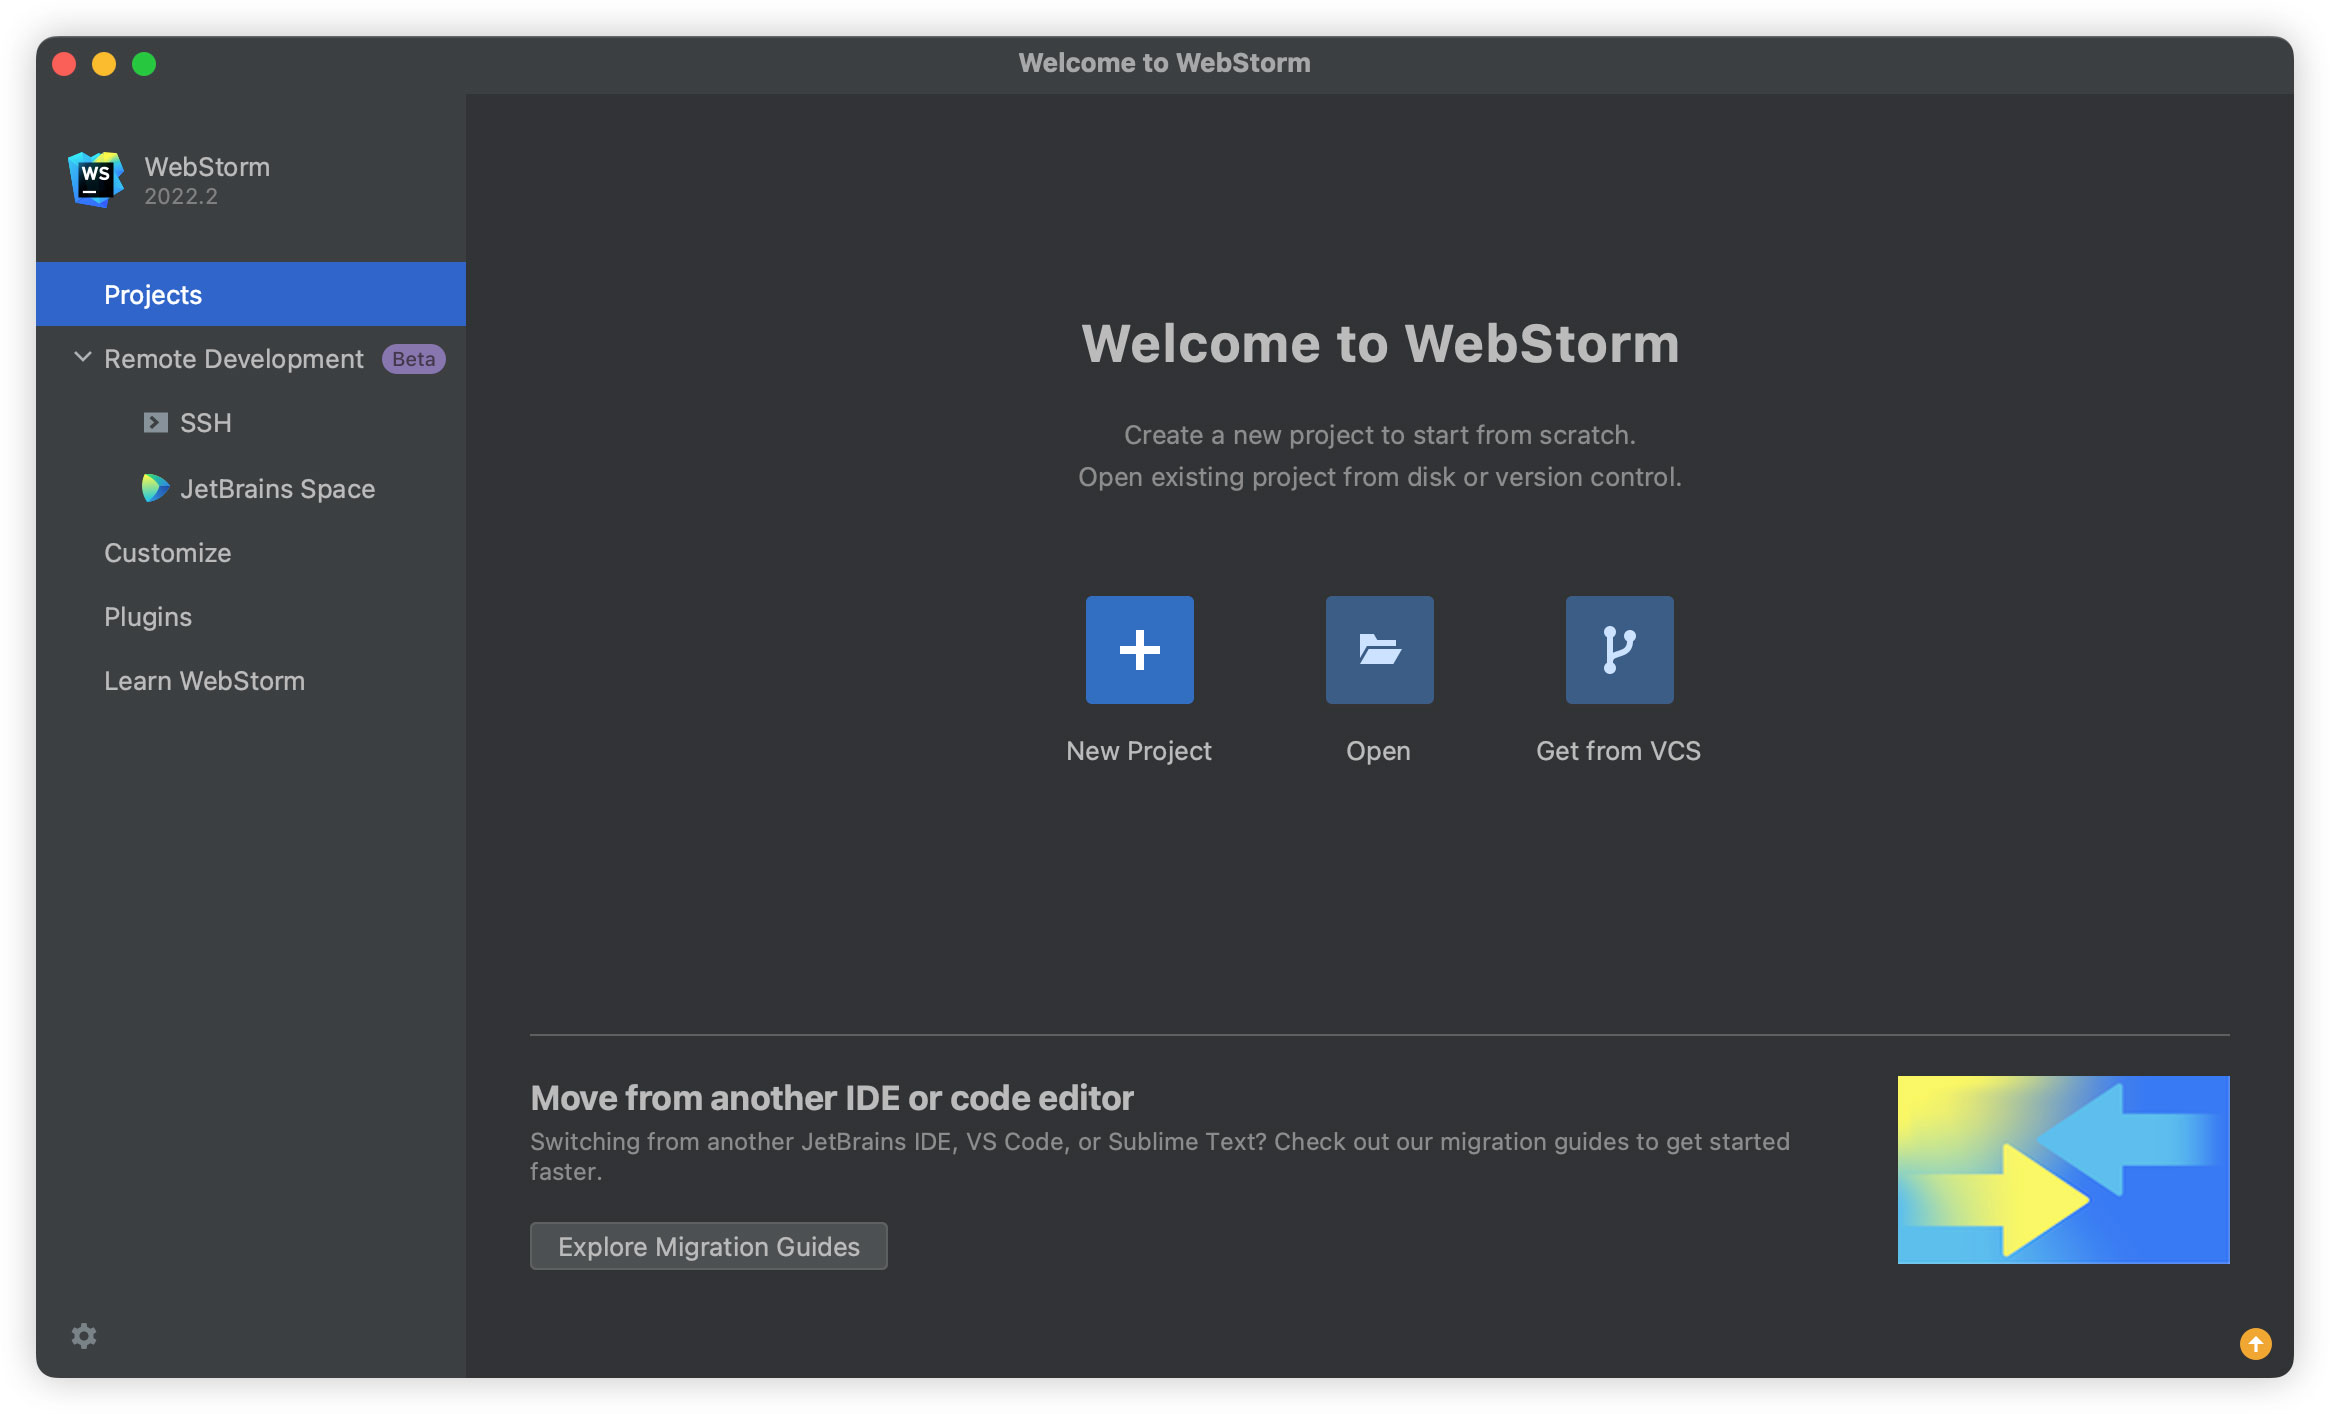This screenshot has height=1414, width=2330.
Task: Minimize the window with yellow button
Action: pos(104,64)
